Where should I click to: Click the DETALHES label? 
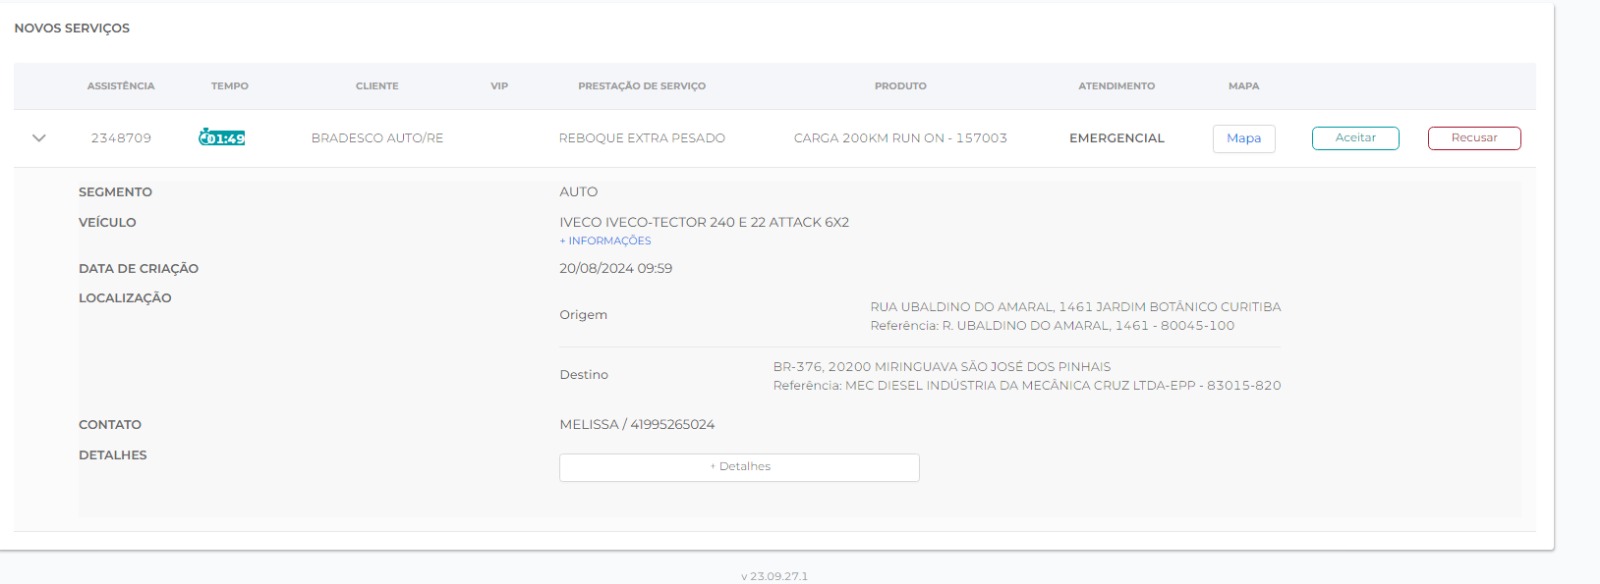(113, 455)
